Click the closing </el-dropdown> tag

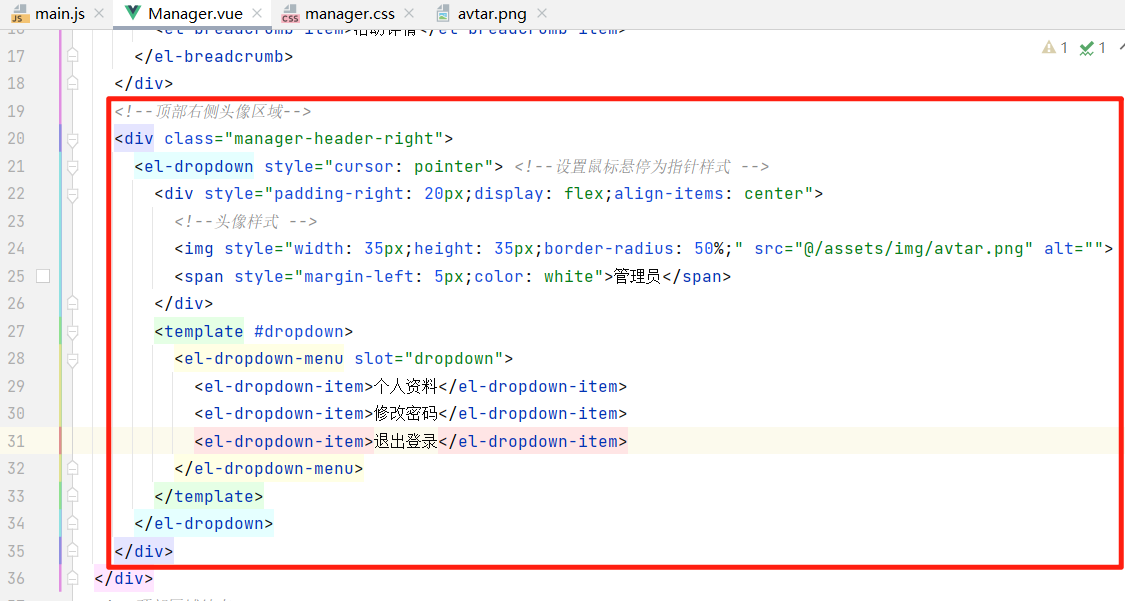pos(204,524)
